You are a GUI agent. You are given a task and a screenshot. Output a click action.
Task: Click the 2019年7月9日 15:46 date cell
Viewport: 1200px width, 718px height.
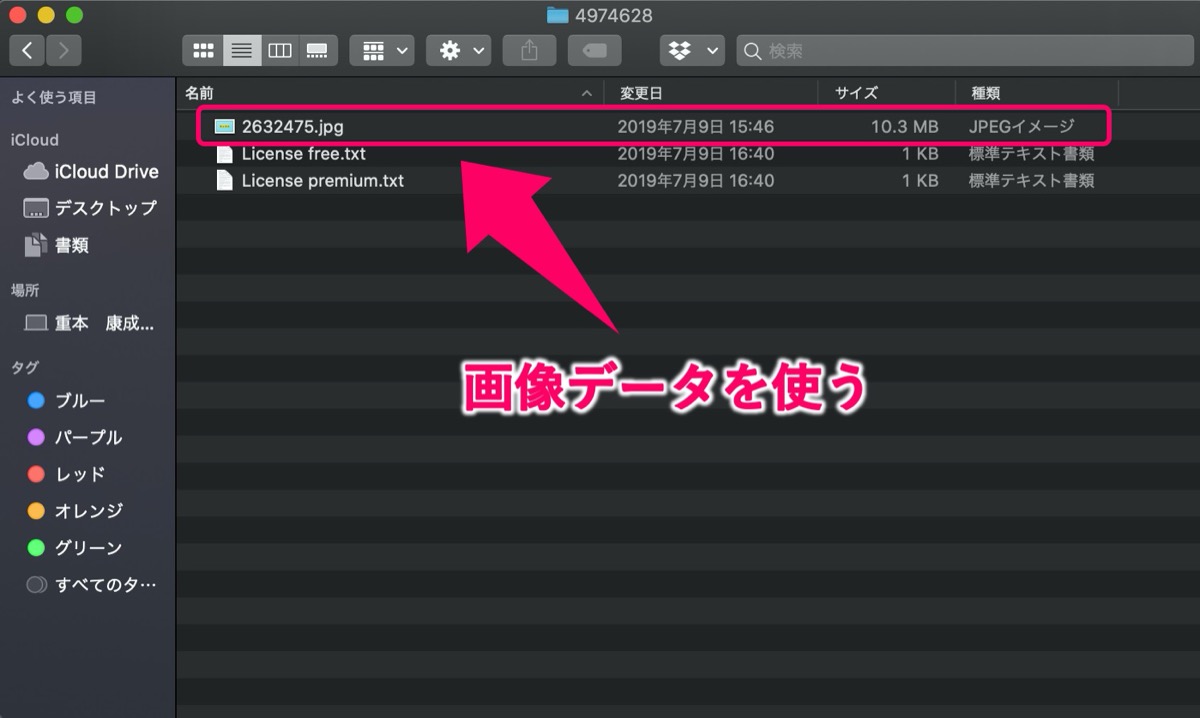695,127
